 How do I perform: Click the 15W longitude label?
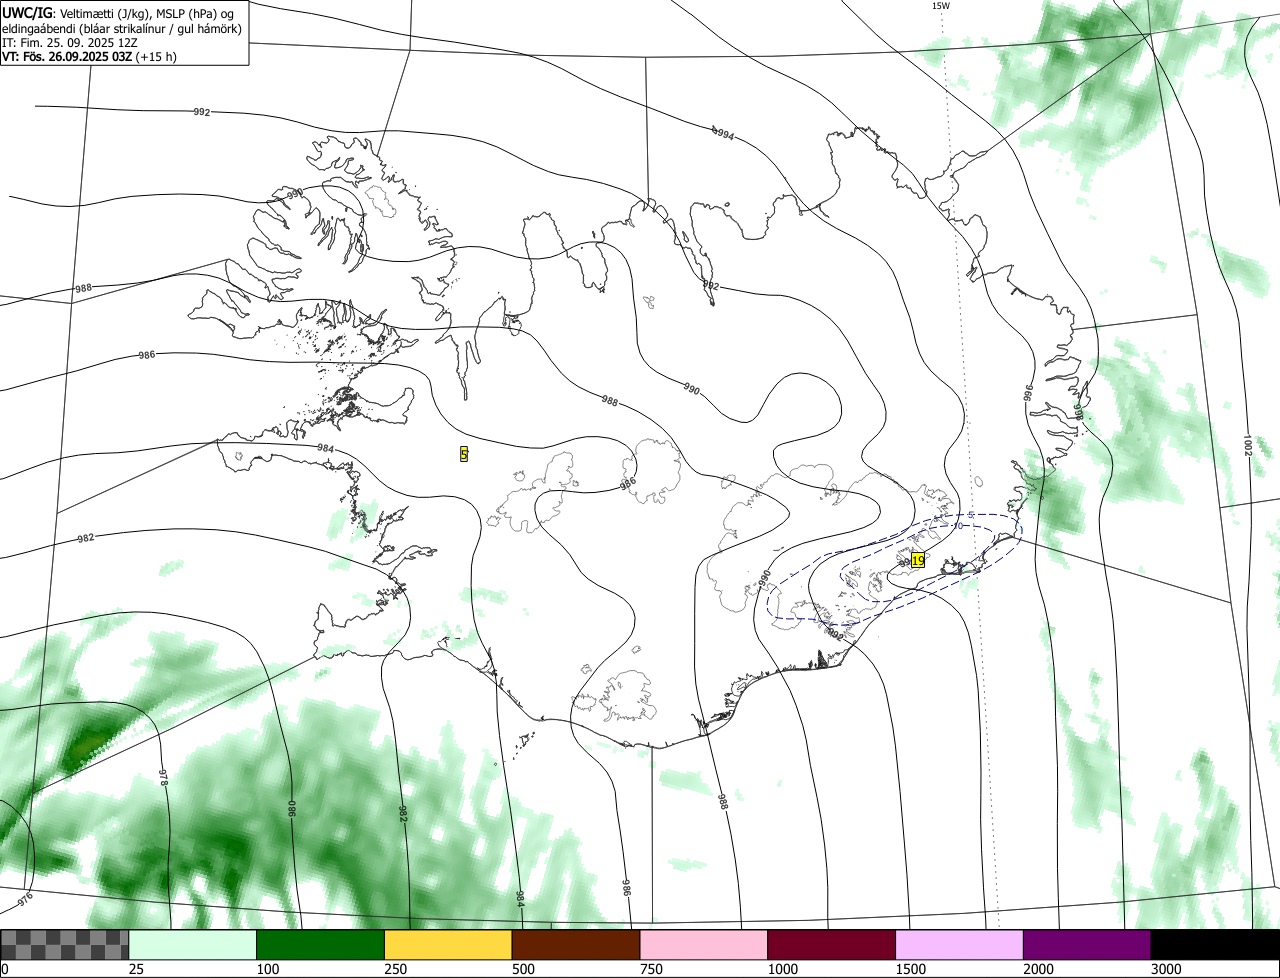940,6
